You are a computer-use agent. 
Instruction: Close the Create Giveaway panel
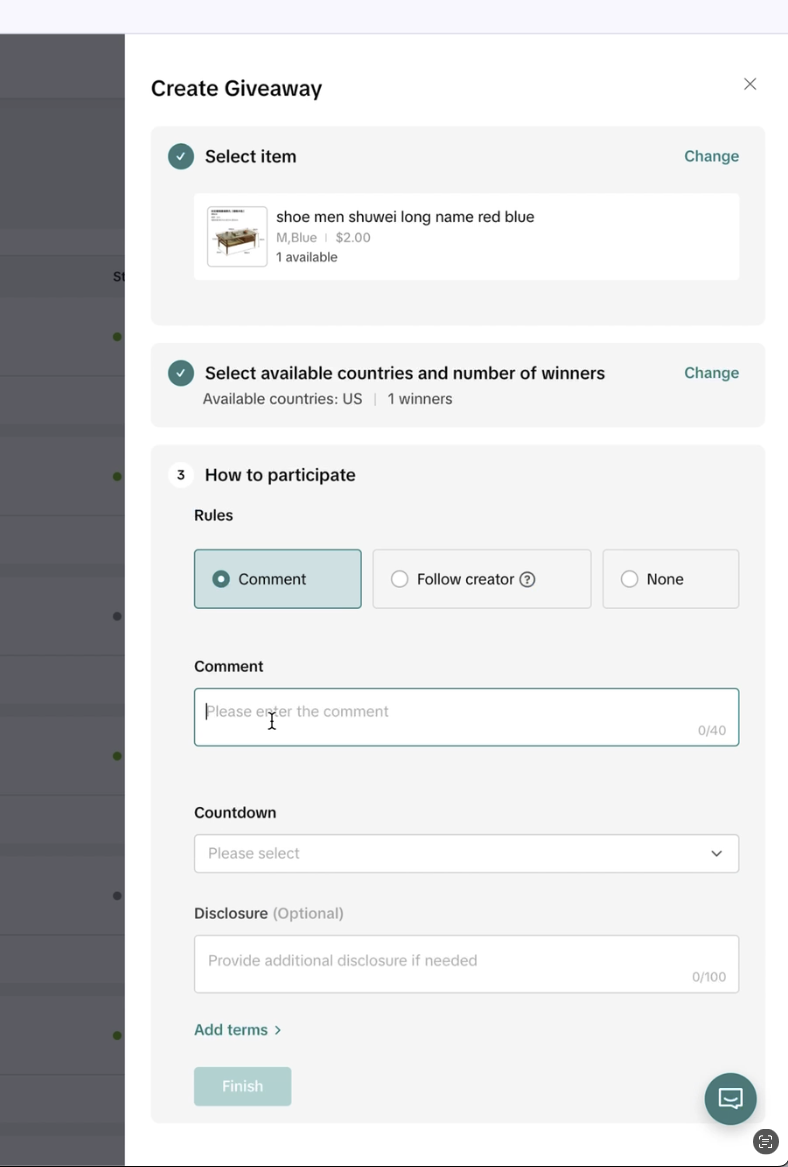[750, 84]
